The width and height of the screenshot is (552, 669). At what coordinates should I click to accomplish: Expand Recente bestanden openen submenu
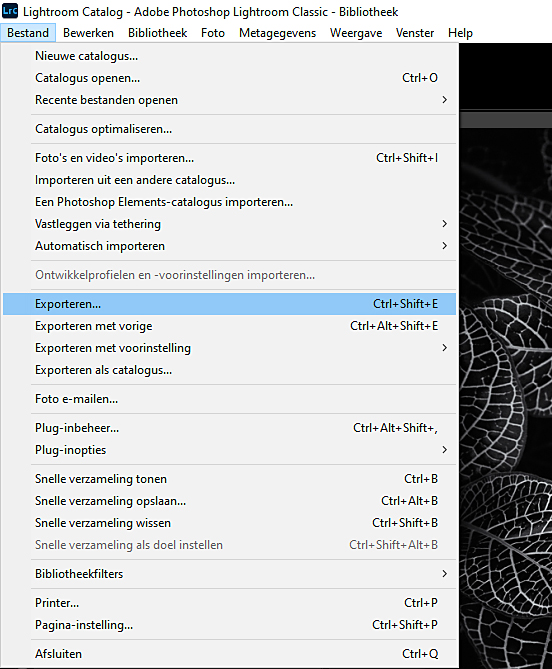230,100
